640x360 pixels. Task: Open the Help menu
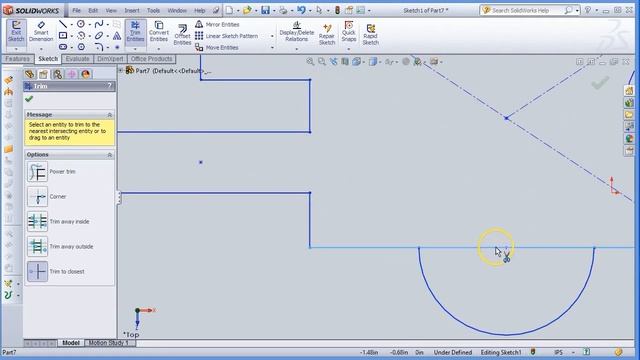200,10
